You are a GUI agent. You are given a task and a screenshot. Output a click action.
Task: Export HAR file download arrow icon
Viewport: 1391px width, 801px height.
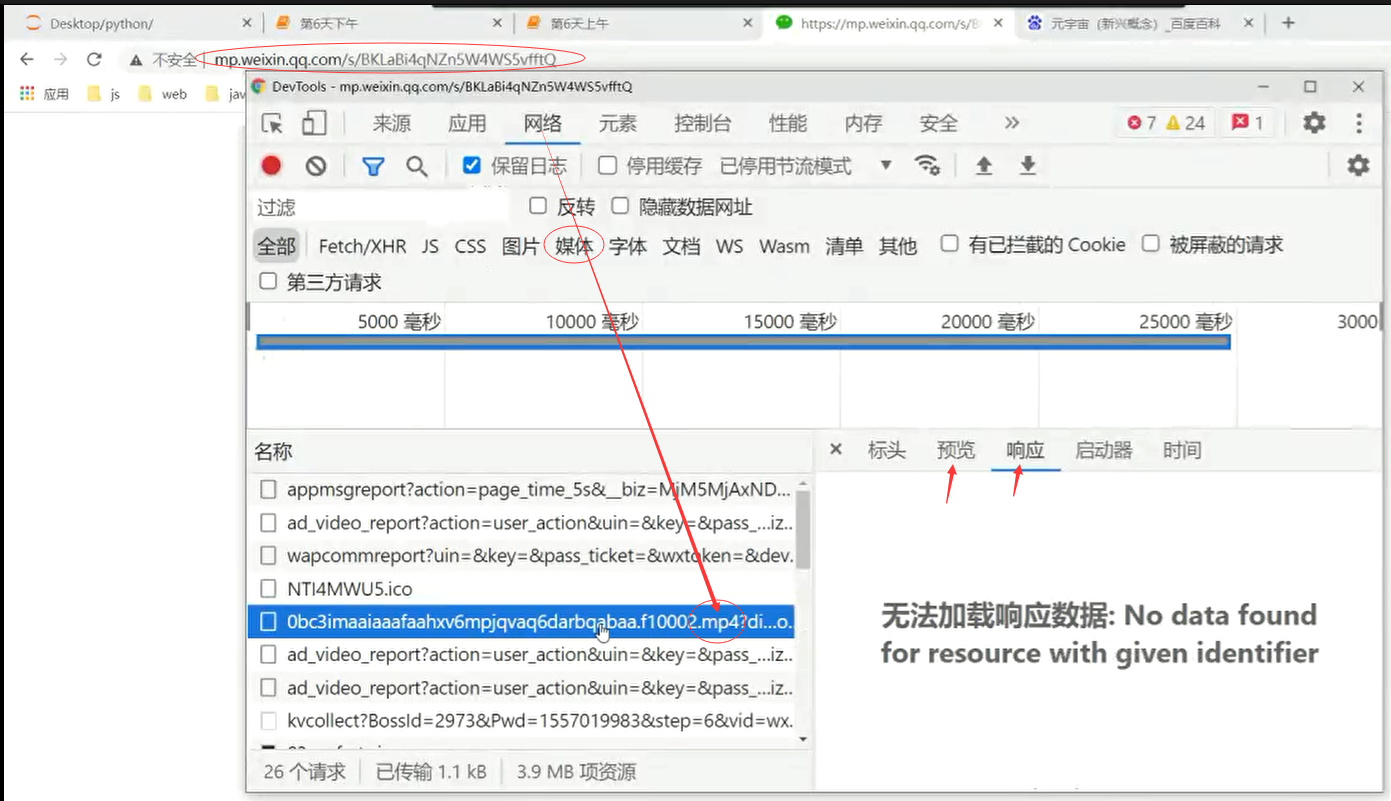click(x=1027, y=165)
